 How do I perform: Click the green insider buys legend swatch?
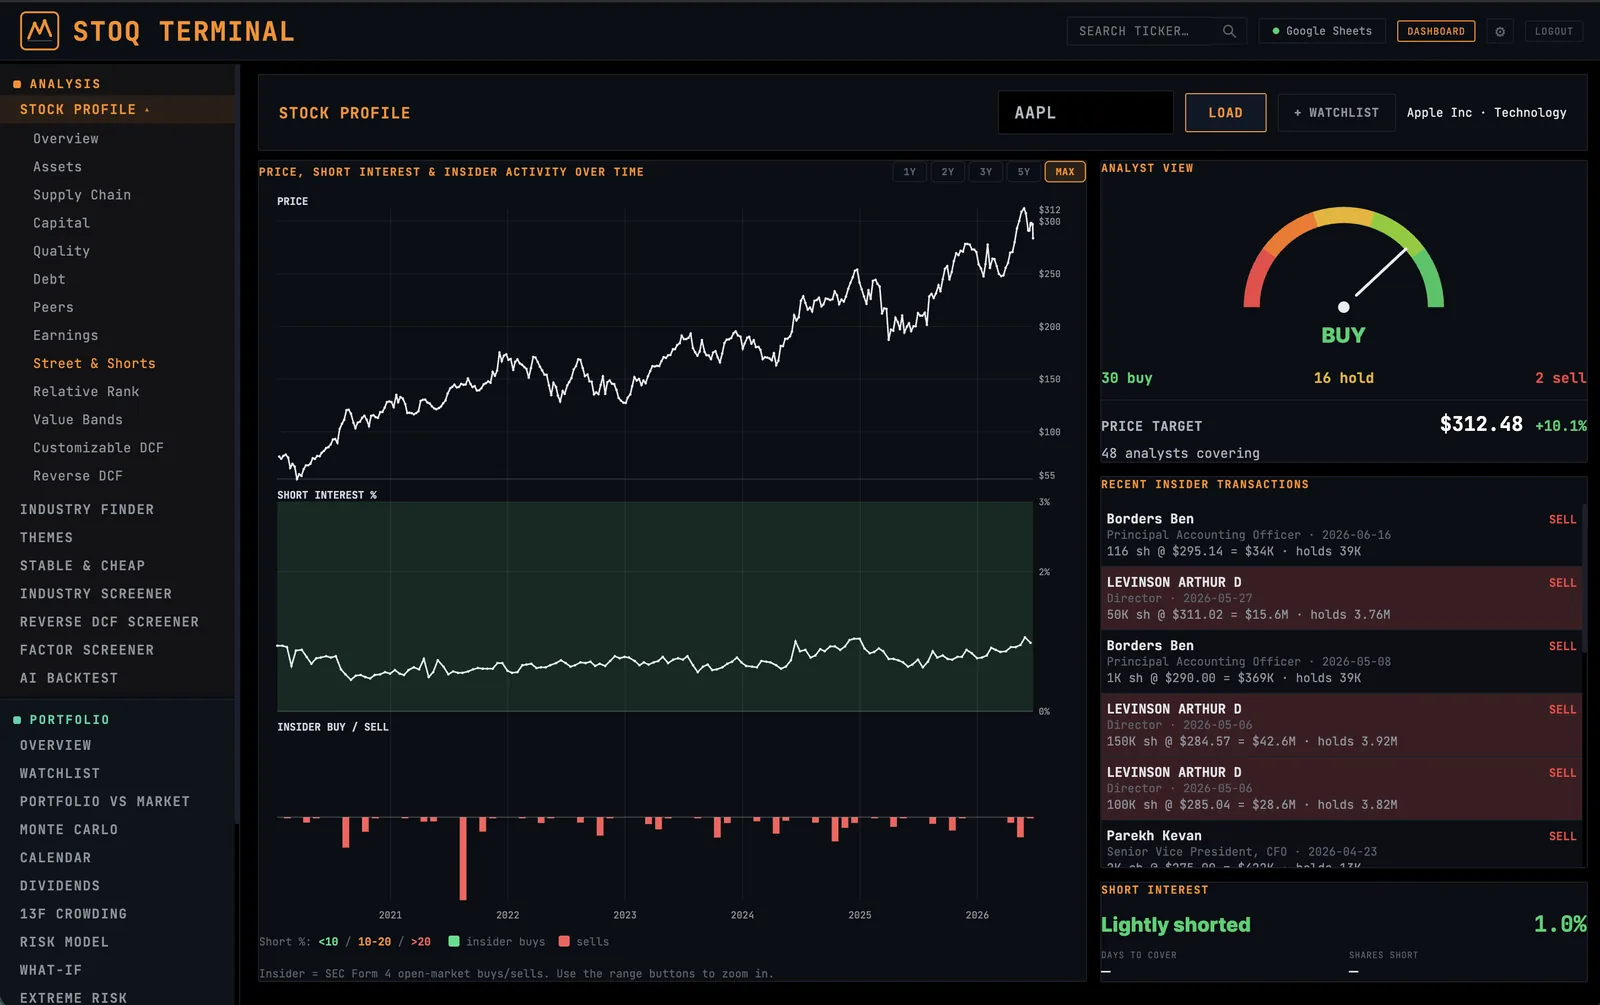[454, 942]
